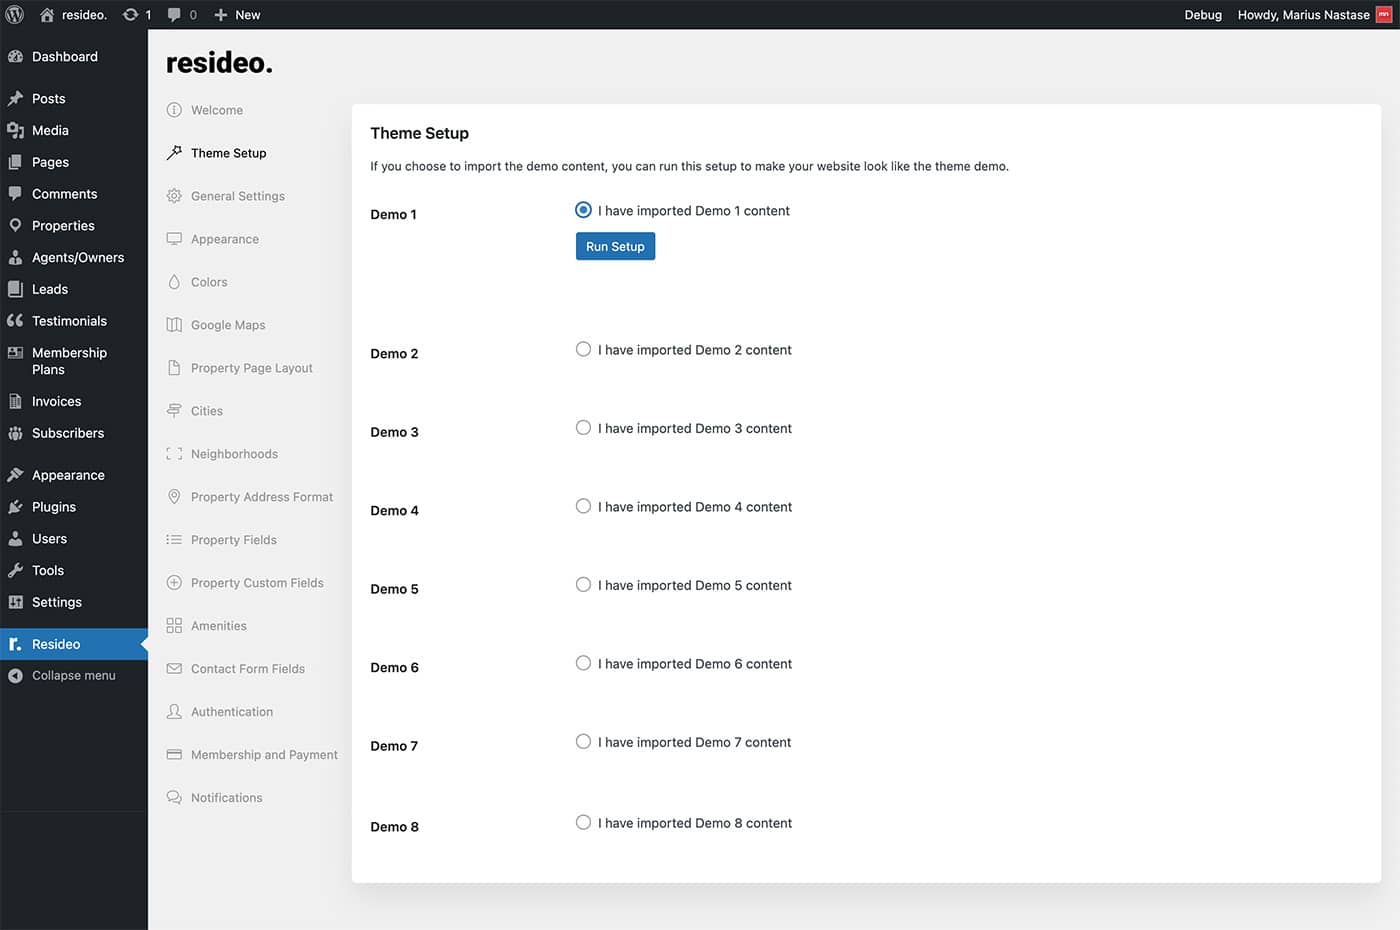
Task: Click the user avatar in admin bar
Action: click(x=1384, y=15)
